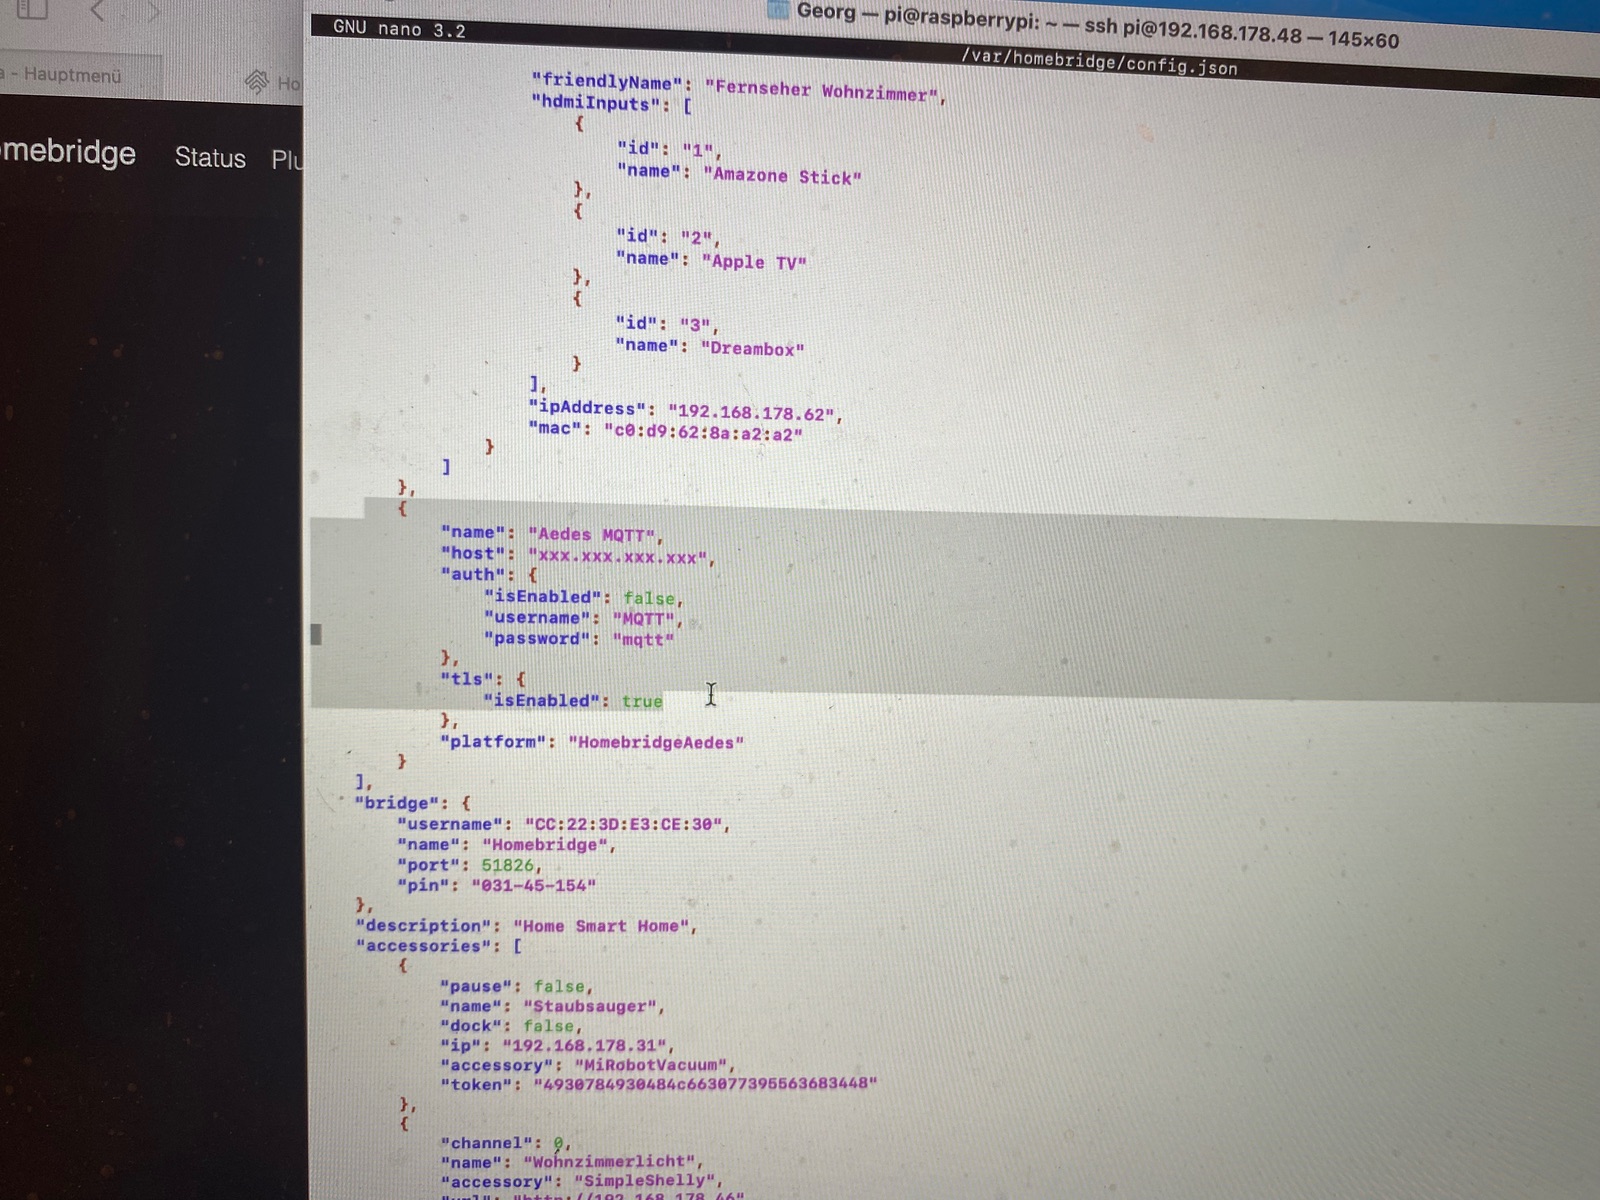Click the Homebridge tab favicon
The image size is (1600, 1200).
(257, 82)
